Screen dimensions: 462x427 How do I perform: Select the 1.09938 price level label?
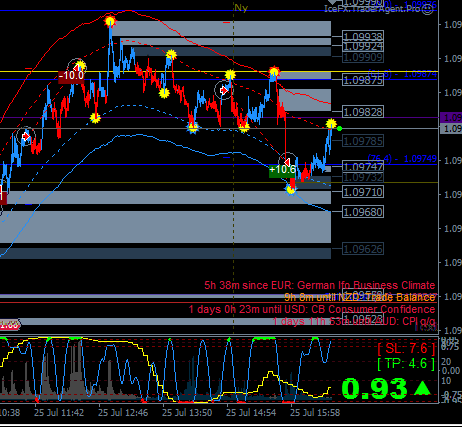[x=363, y=36]
